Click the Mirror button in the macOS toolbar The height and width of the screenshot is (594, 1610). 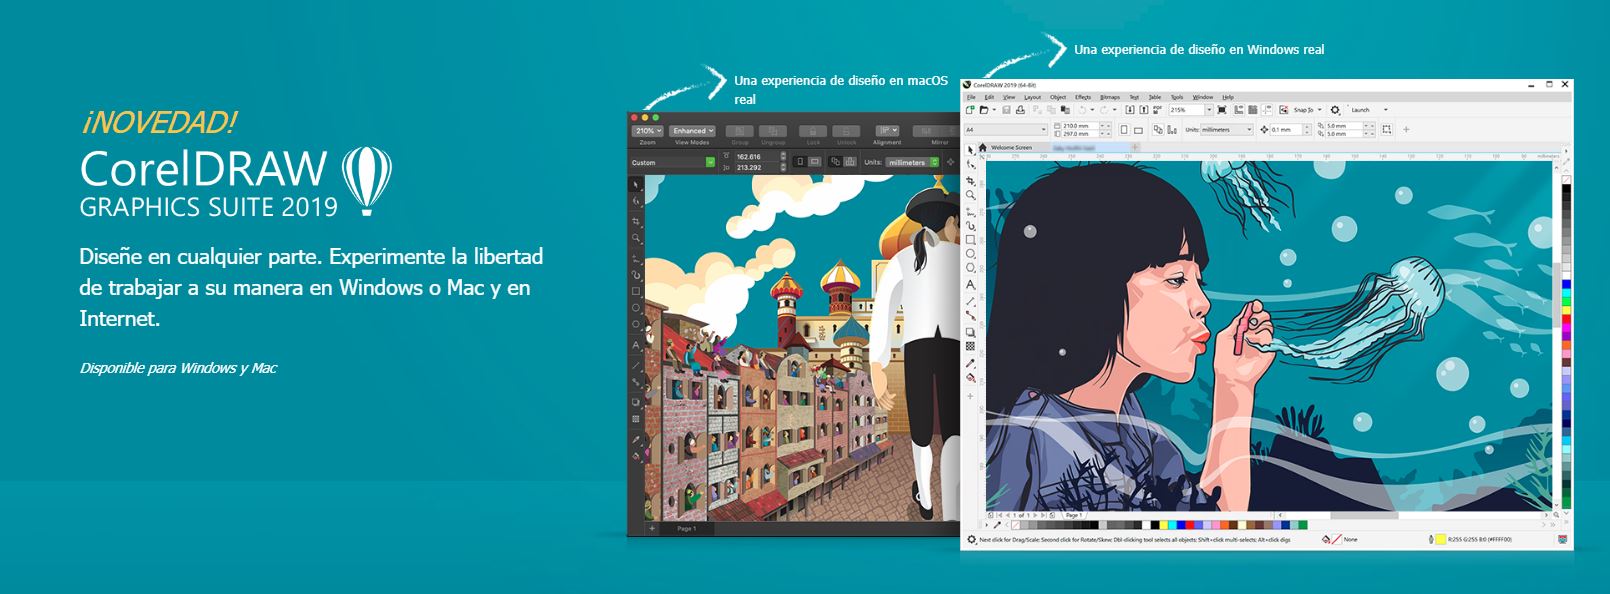coord(940,131)
